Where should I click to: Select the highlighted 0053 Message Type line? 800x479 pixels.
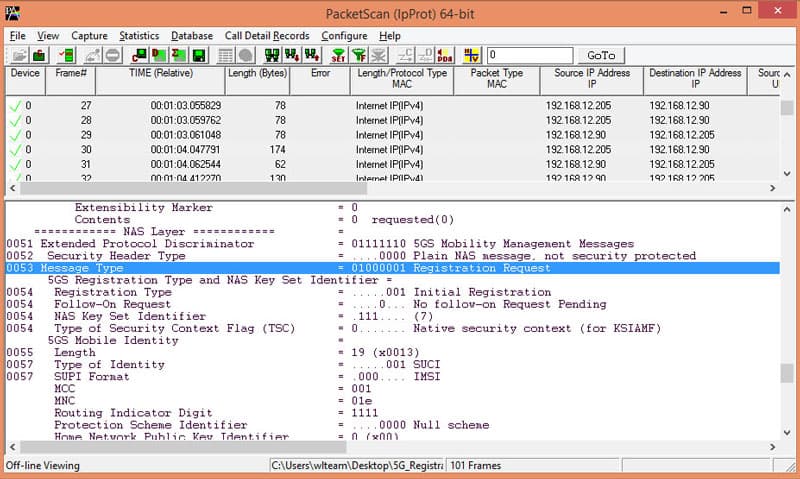point(392,268)
